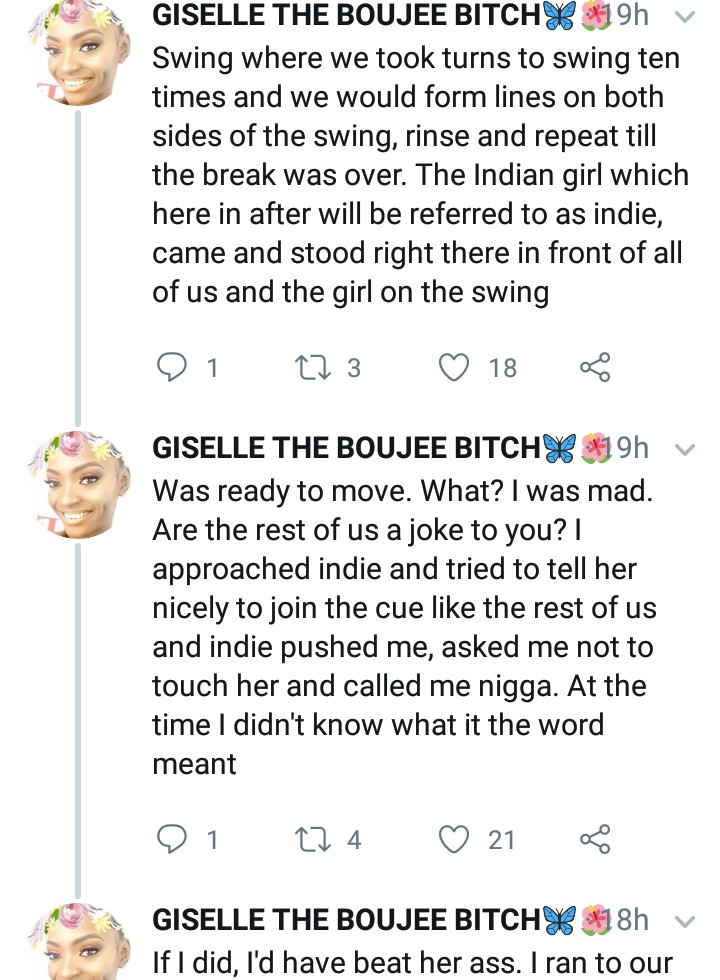Reply to the "Swing where we took turns" tweet

174,368
